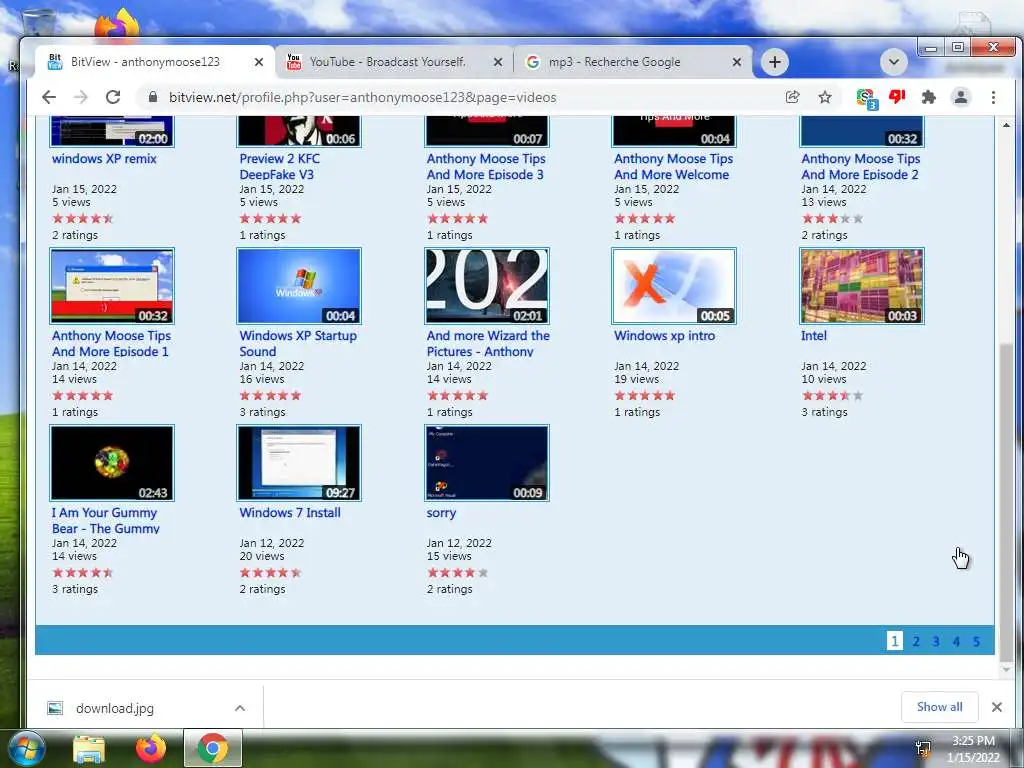Close the downloads bar
This screenshot has width=1024, height=768.
pyautogui.click(x=997, y=707)
